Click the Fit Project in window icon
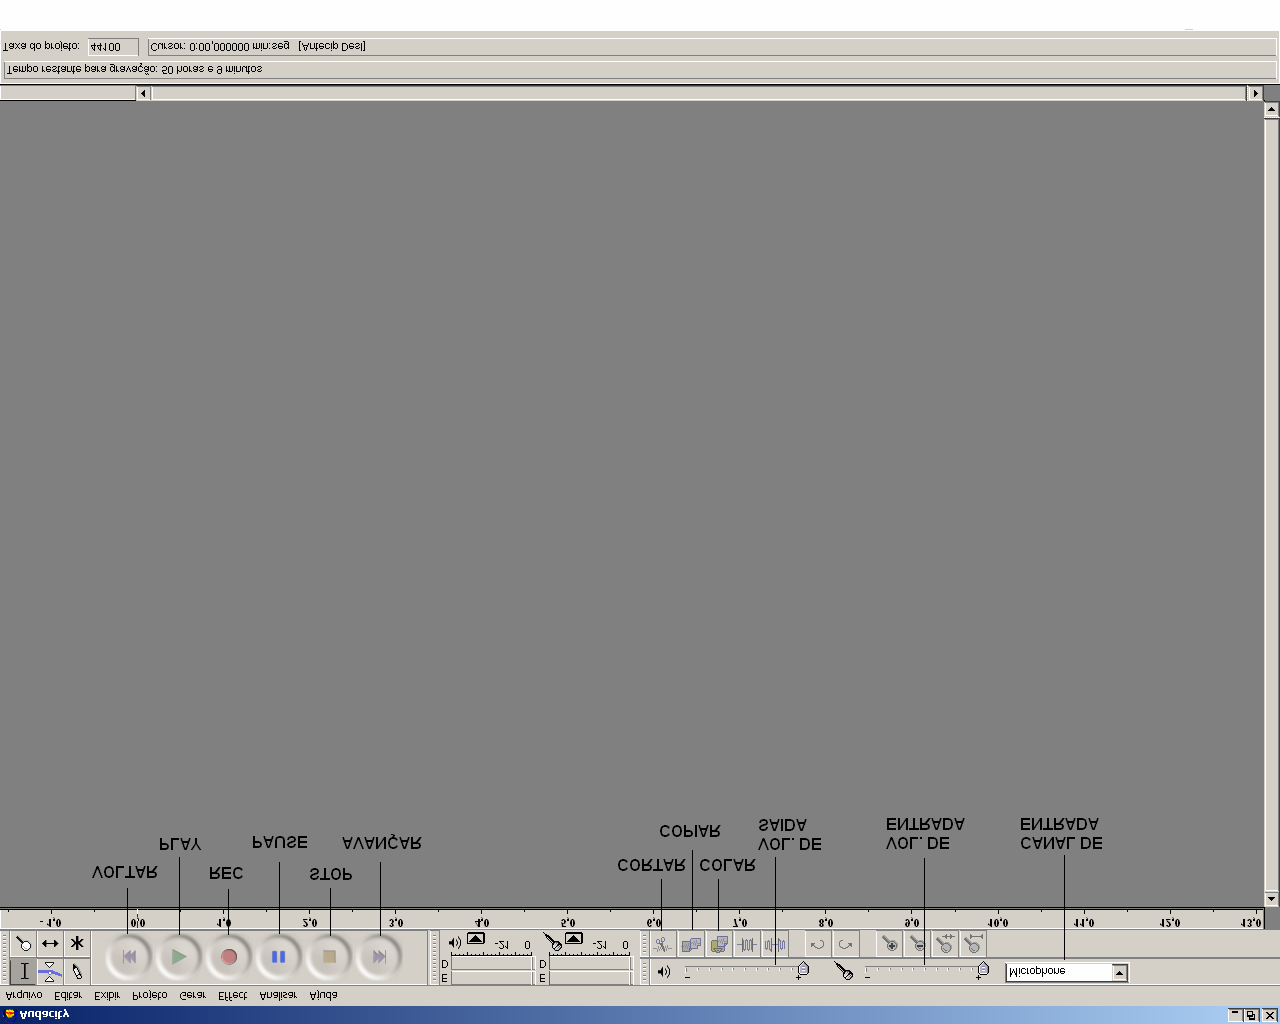Image resolution: width=1280 pixels, height=1024 pixels. tap(973, 944)
